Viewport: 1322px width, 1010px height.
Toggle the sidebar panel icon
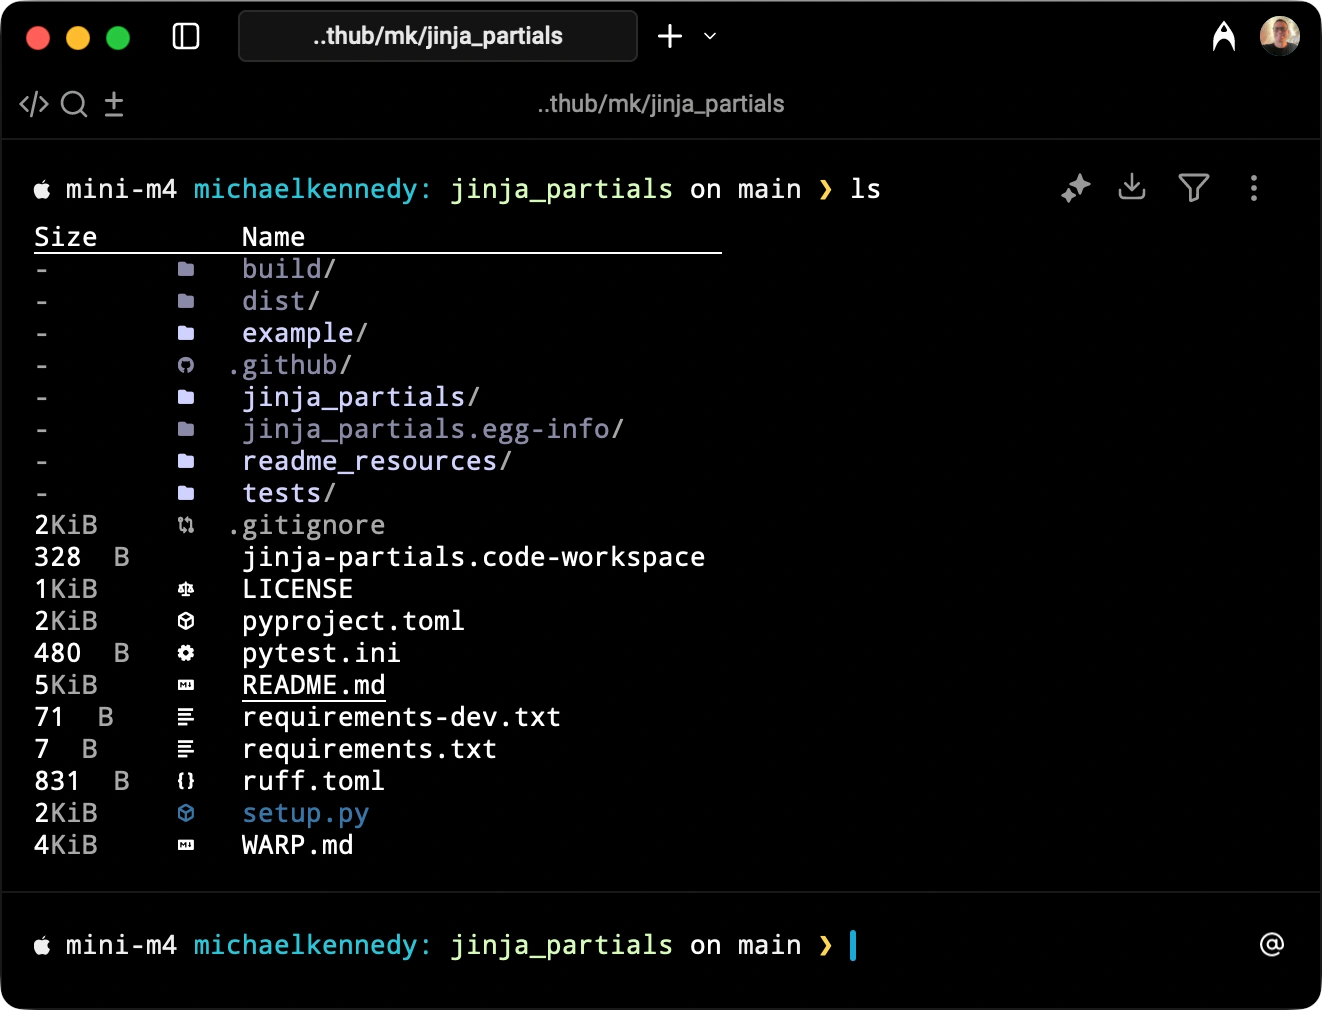pyautogui.click(x=186, y=37)
